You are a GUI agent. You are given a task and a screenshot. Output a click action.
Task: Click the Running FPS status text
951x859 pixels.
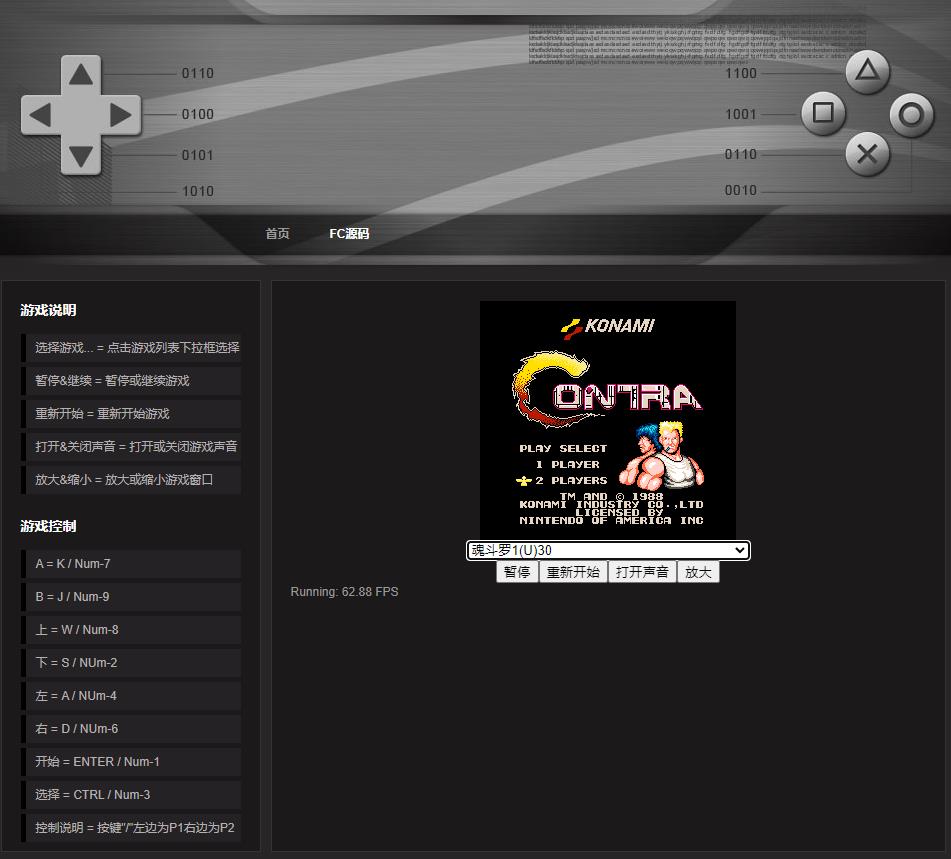[344, 591]
